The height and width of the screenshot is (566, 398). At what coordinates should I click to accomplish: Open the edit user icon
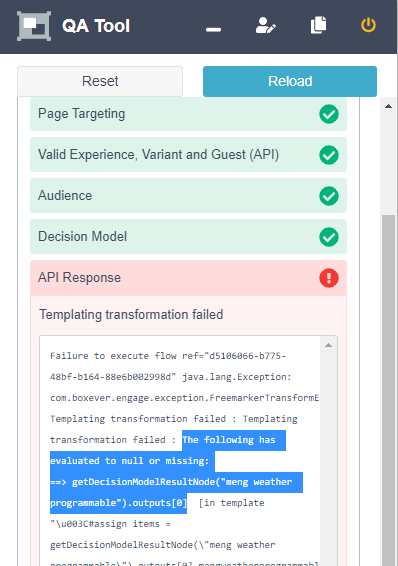pyautogui.click(x=266, y=26)
